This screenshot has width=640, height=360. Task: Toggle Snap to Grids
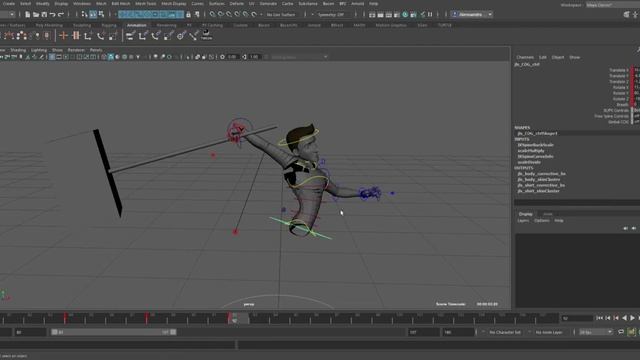(x=213, y=14)
